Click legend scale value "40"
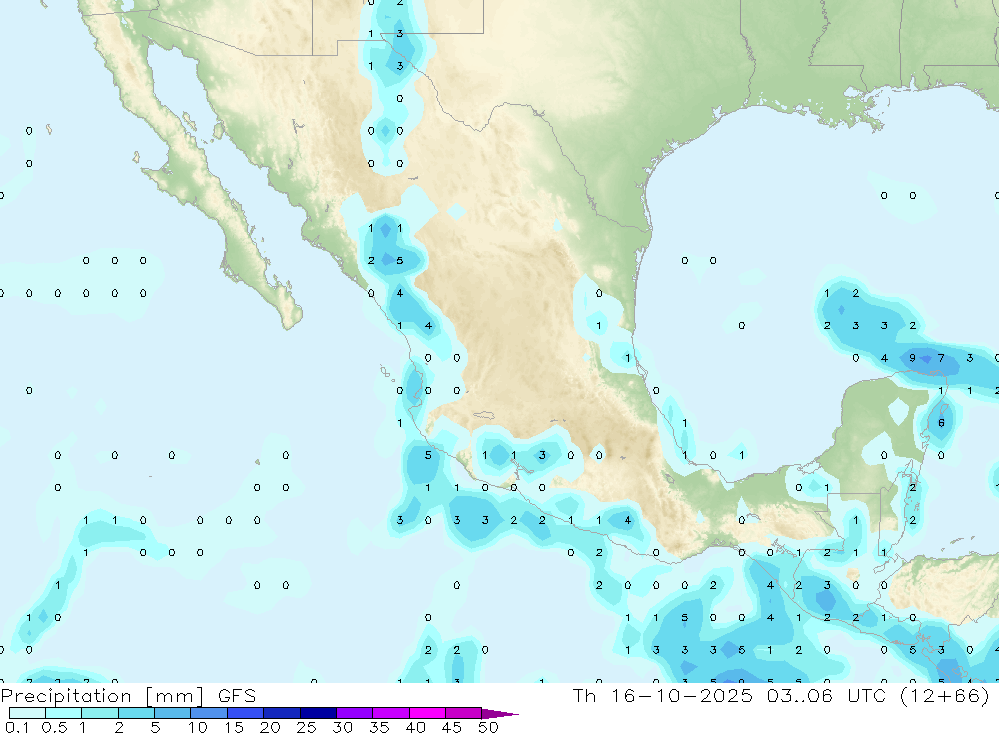The width and height of the screenshot is (1000, 733). (415, 727)
